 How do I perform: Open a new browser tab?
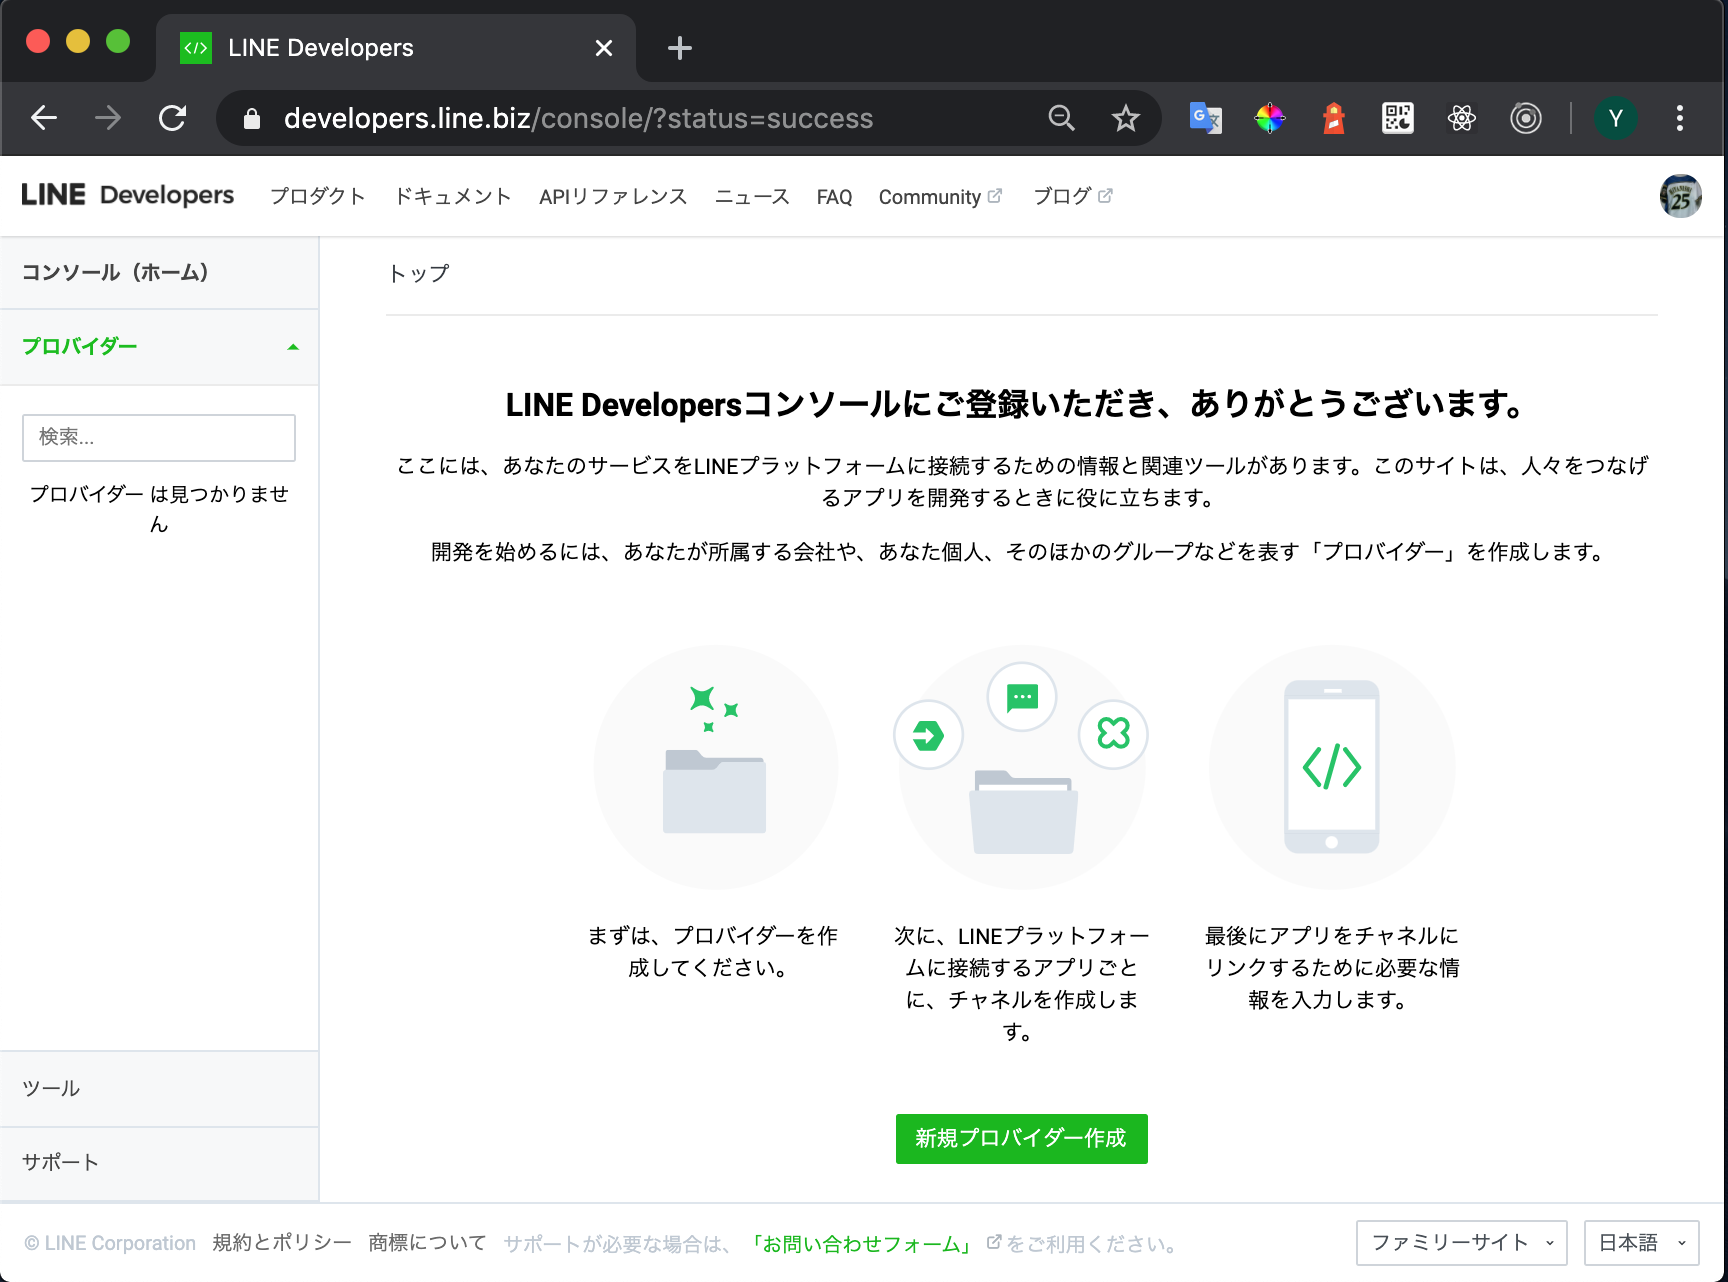680,48
